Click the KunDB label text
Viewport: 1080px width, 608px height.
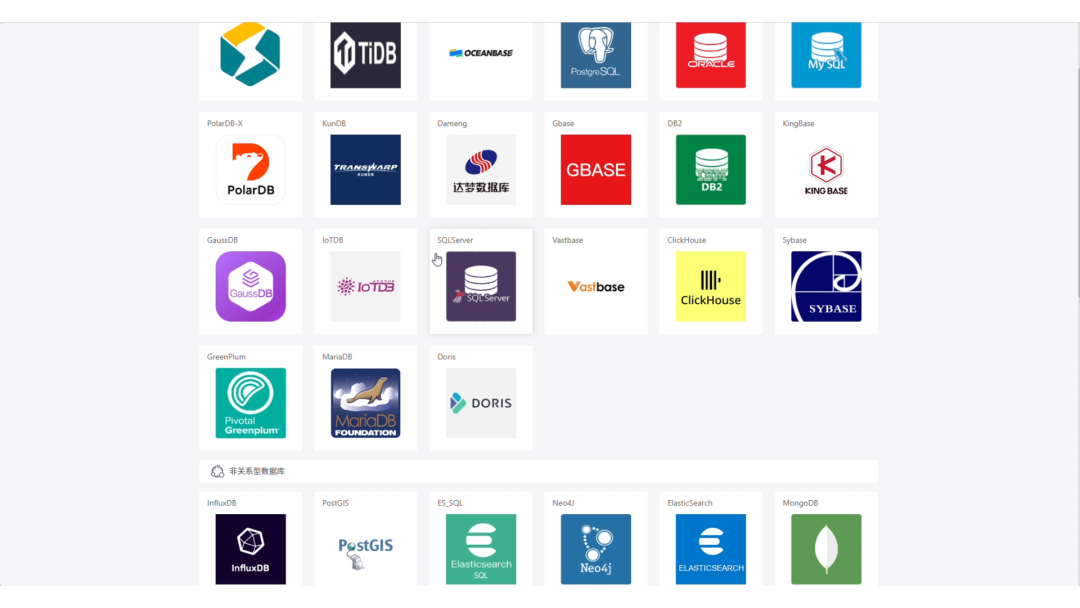click(334, 123)
